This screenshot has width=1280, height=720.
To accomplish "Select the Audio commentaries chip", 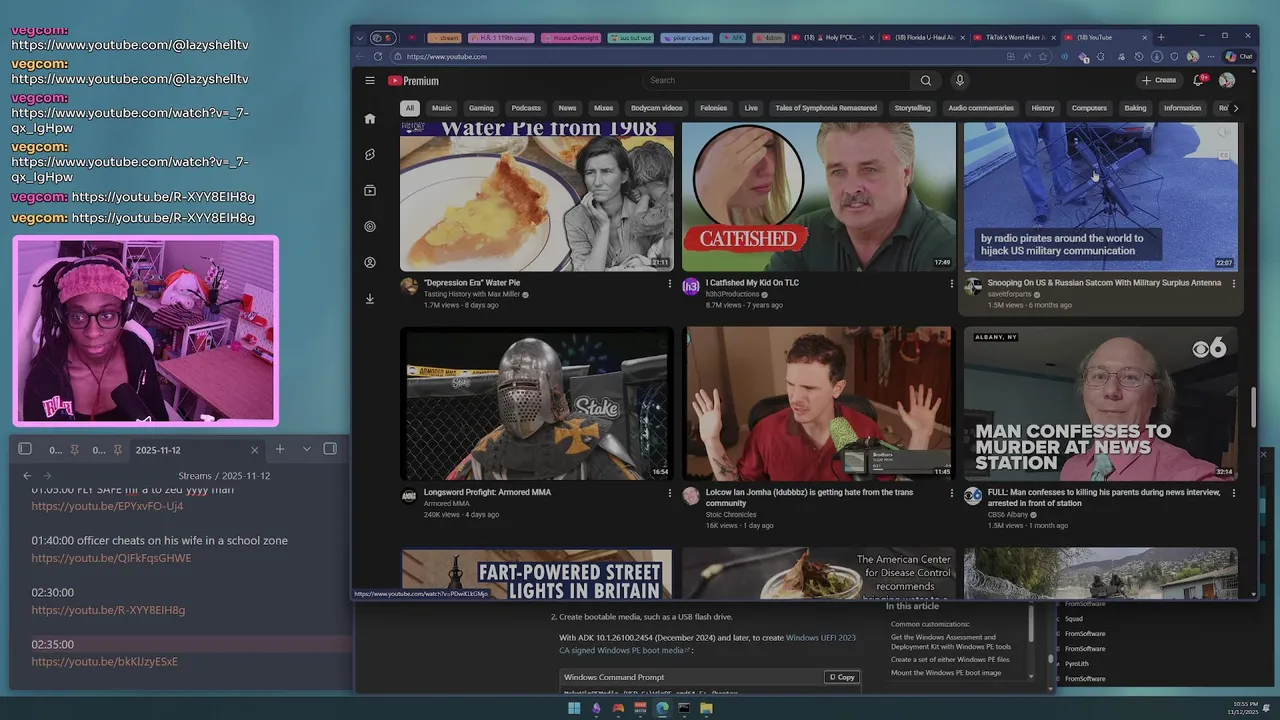I will coord(981,108).
